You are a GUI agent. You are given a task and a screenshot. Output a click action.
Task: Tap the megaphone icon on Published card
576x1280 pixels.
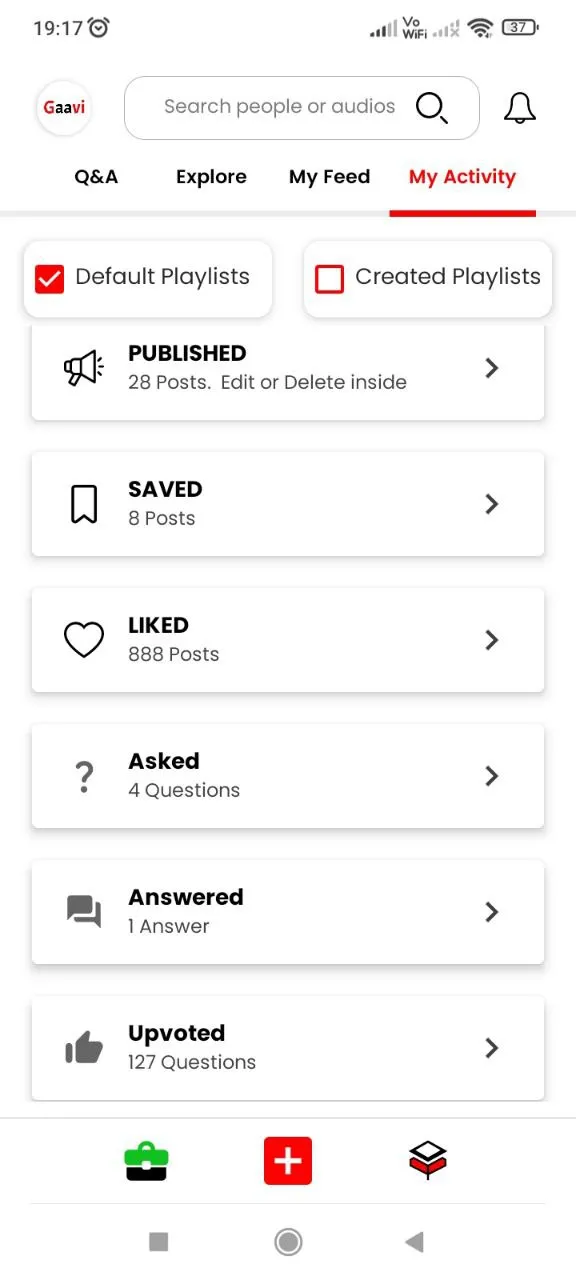pos(84,368)
